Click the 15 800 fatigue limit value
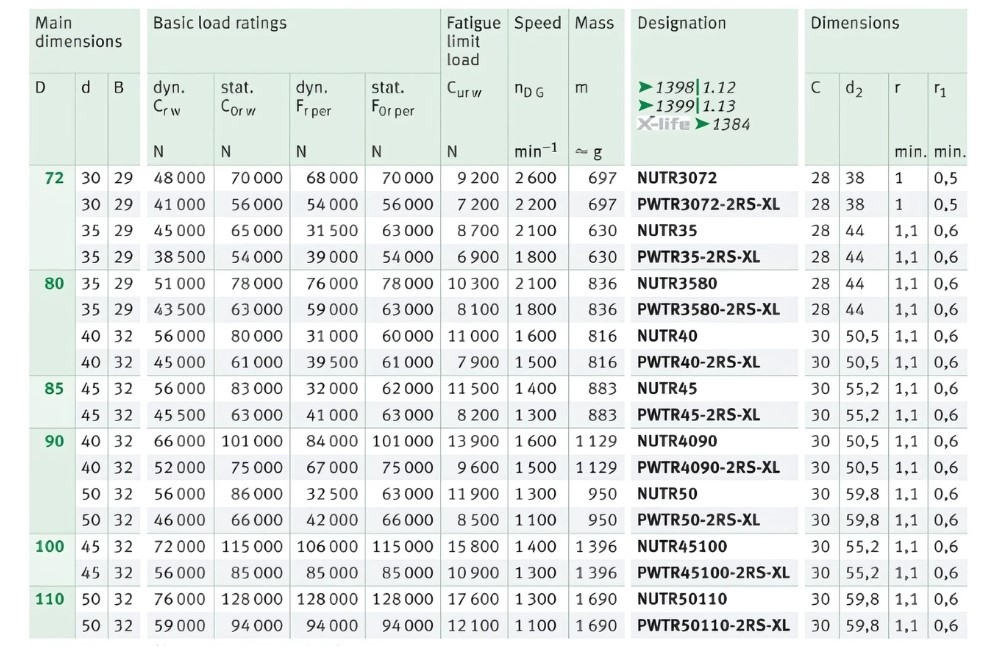 (x=473, y=547)
